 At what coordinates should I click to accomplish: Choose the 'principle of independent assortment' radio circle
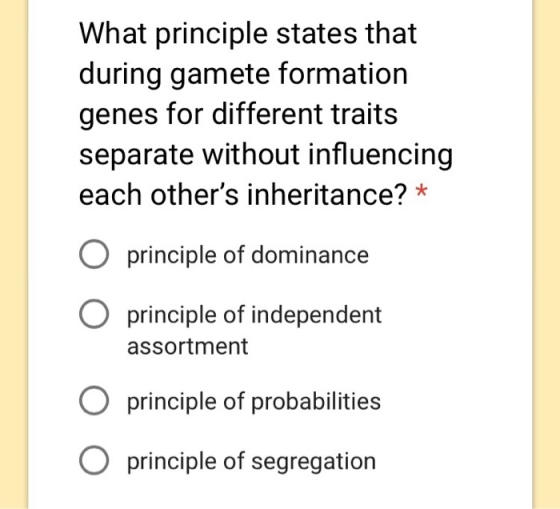(94, 314)
